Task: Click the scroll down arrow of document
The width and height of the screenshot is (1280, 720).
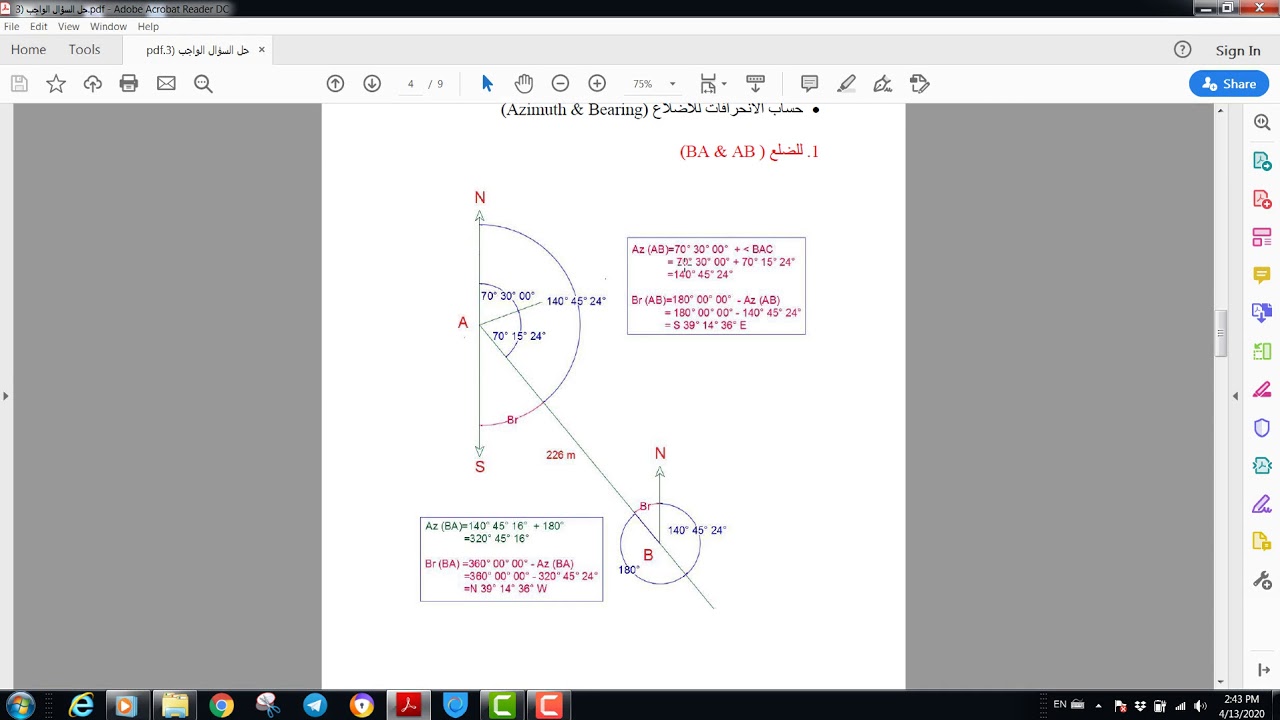Action: (x=1220, y=681)
